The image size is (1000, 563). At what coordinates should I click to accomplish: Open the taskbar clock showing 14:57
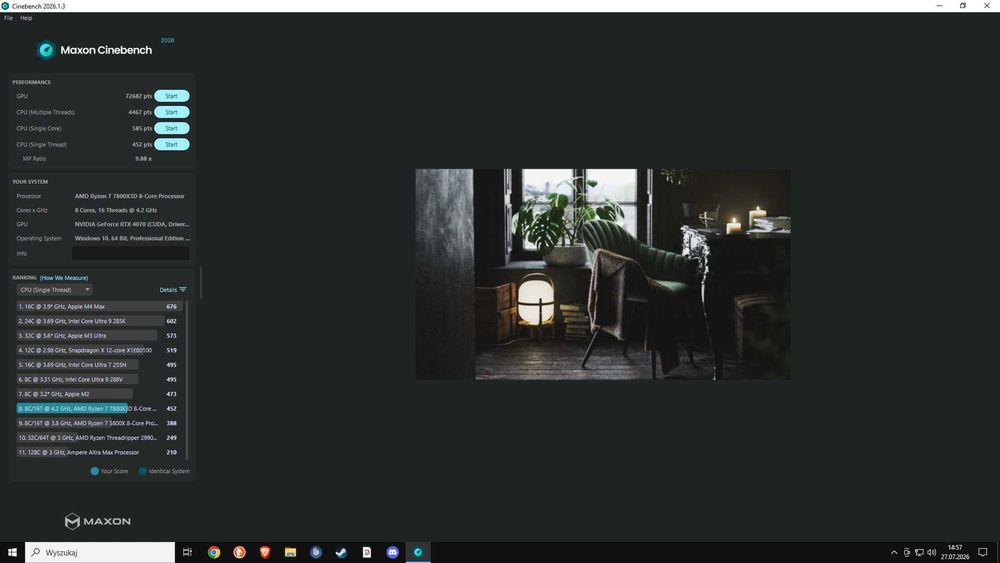click(955, 552)
